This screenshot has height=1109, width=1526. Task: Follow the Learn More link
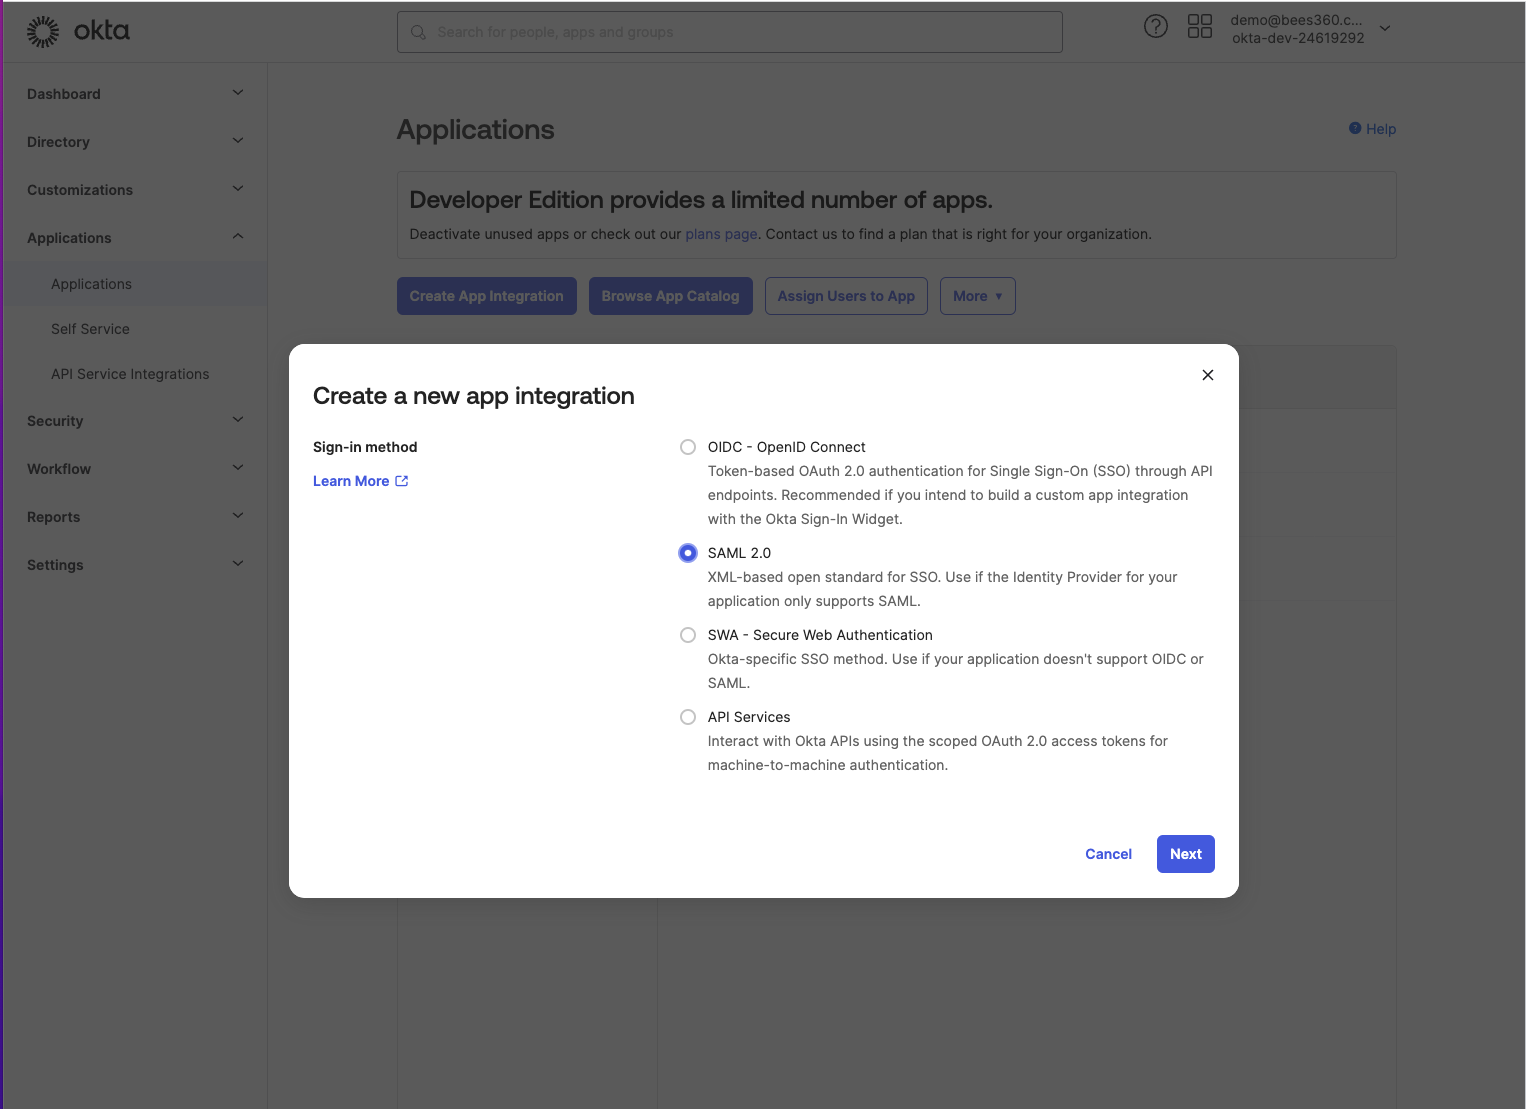click(351, 481)
